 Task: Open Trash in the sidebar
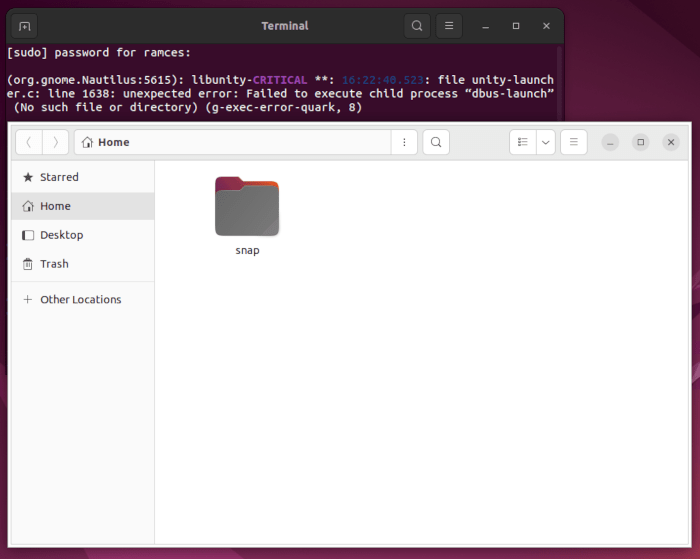click(83, 264)
